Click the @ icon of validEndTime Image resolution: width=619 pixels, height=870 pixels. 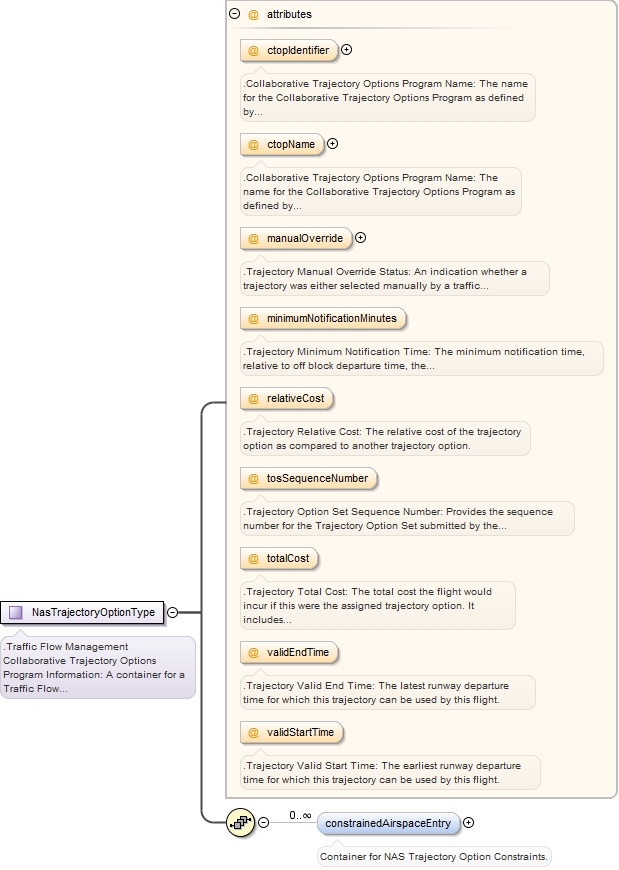pos(254,653)
